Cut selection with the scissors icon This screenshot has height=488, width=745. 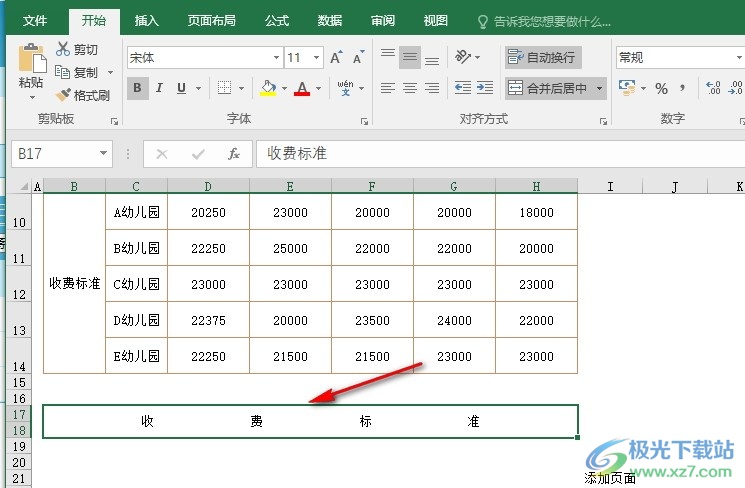click(x=63, y=49)
